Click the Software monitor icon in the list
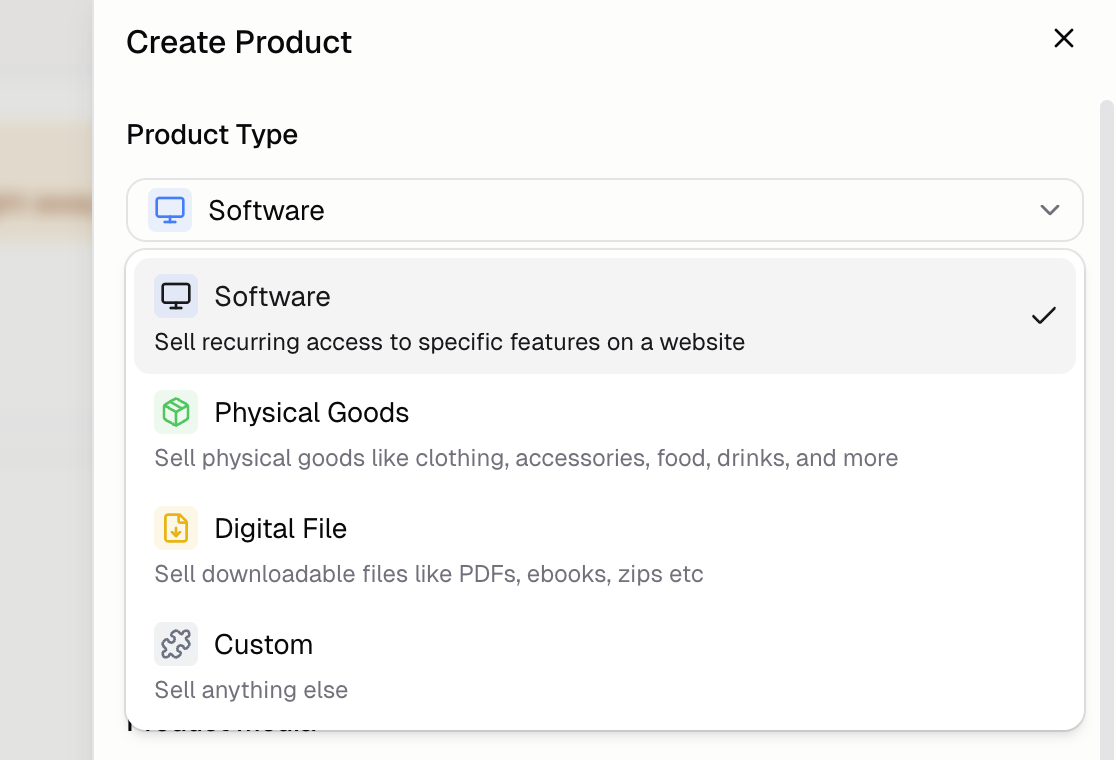The width and height of the screenshot is (1116, 760). pyautogui.click(x=176, y=296)
